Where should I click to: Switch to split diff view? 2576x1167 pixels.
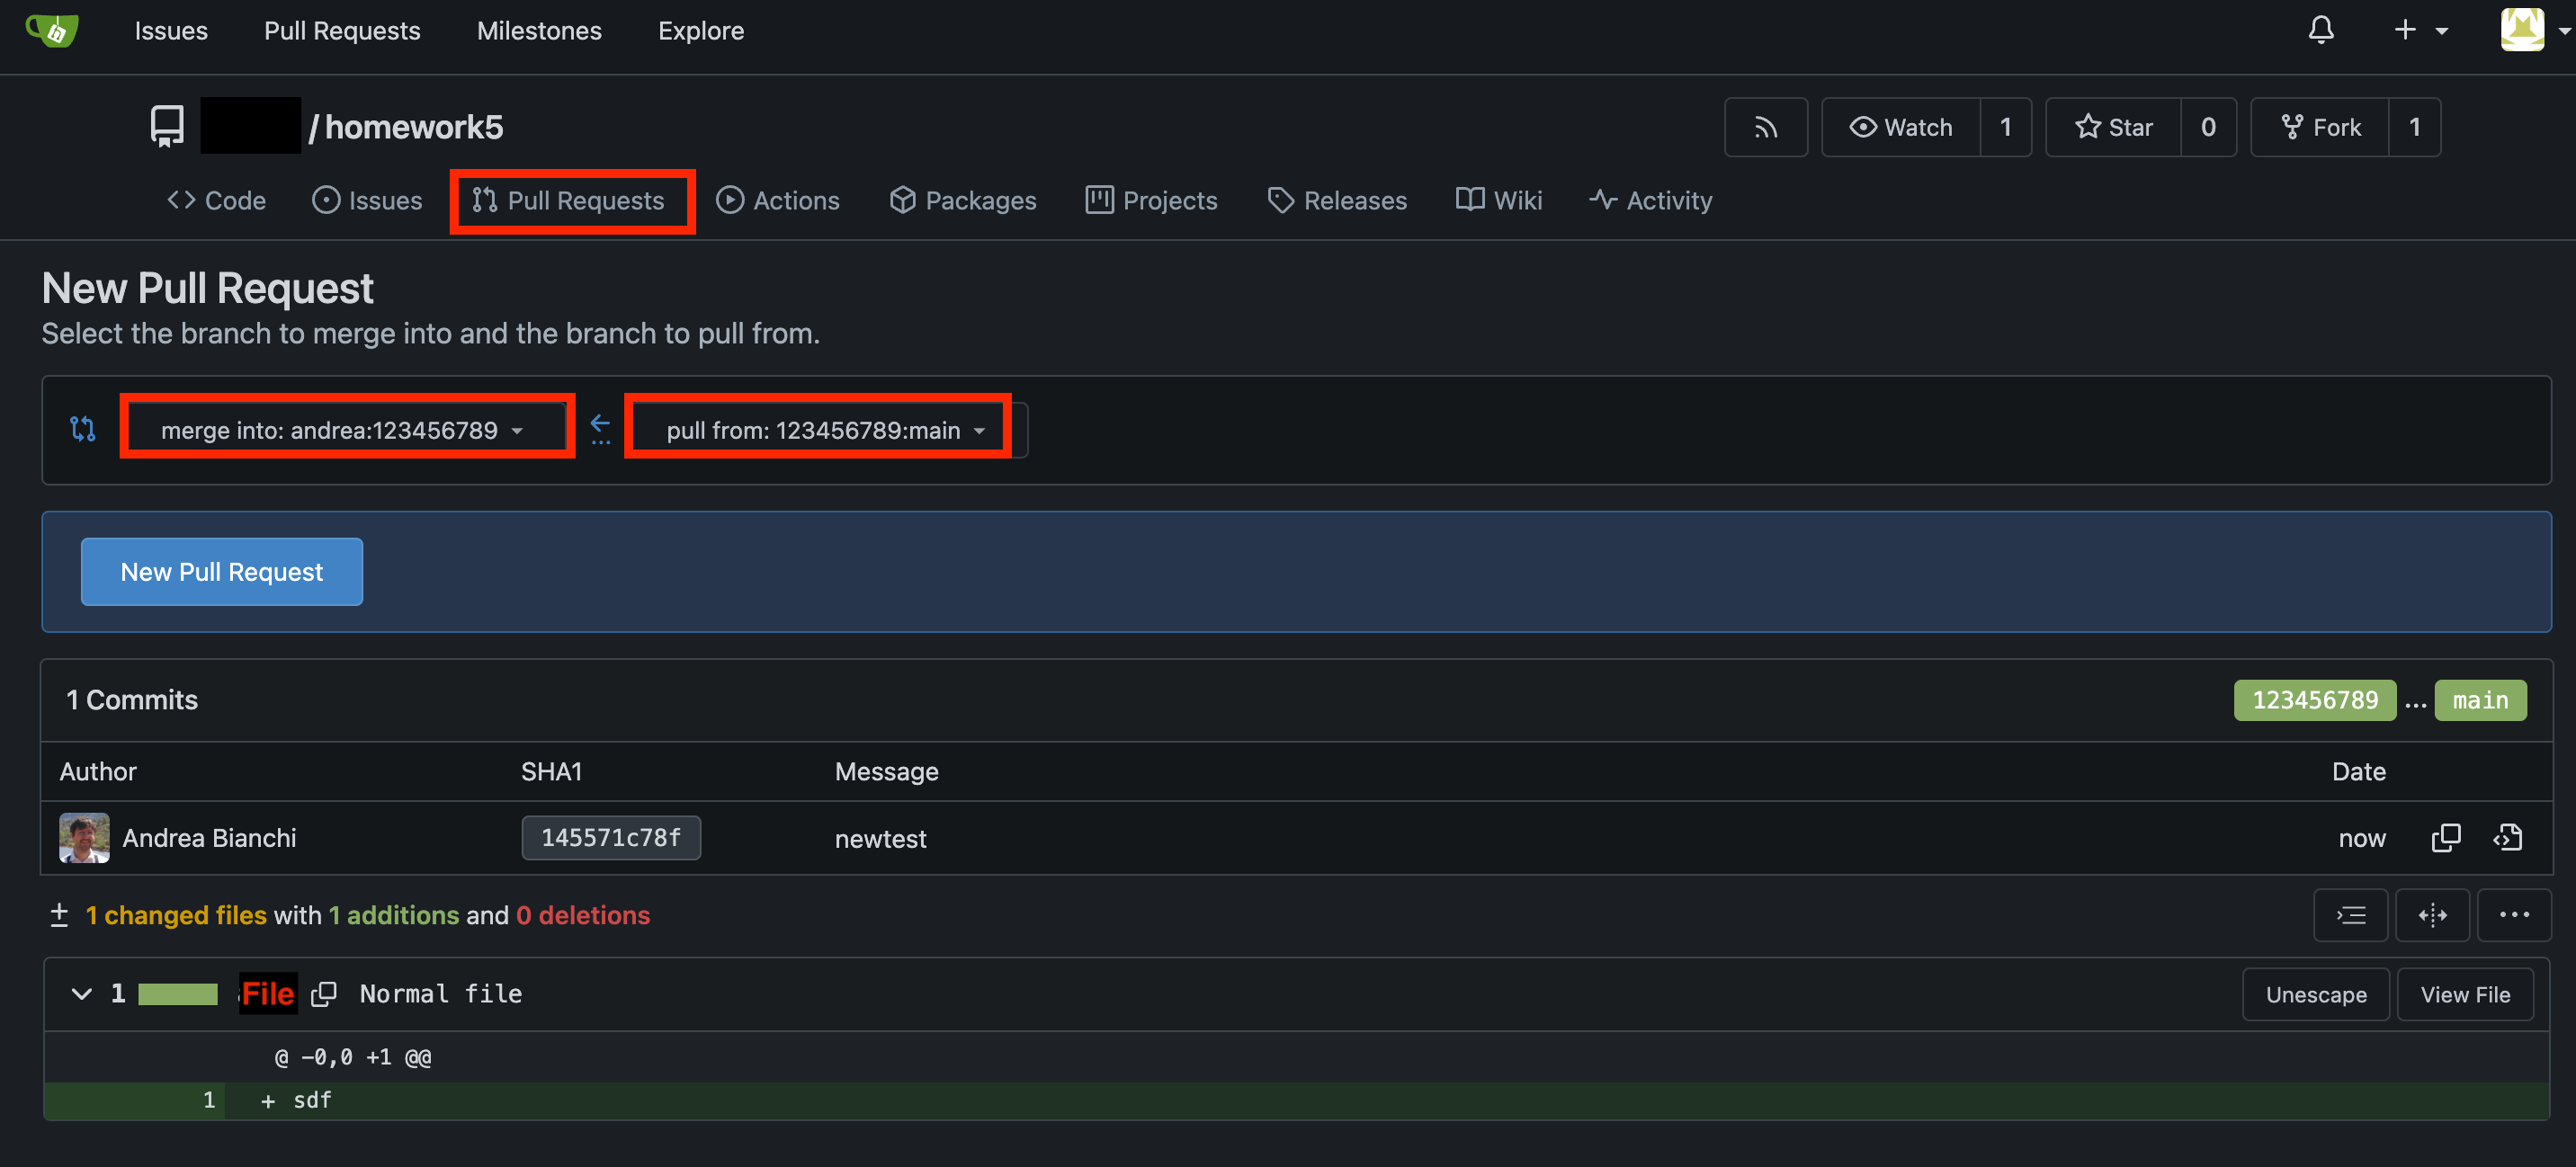2432,915
